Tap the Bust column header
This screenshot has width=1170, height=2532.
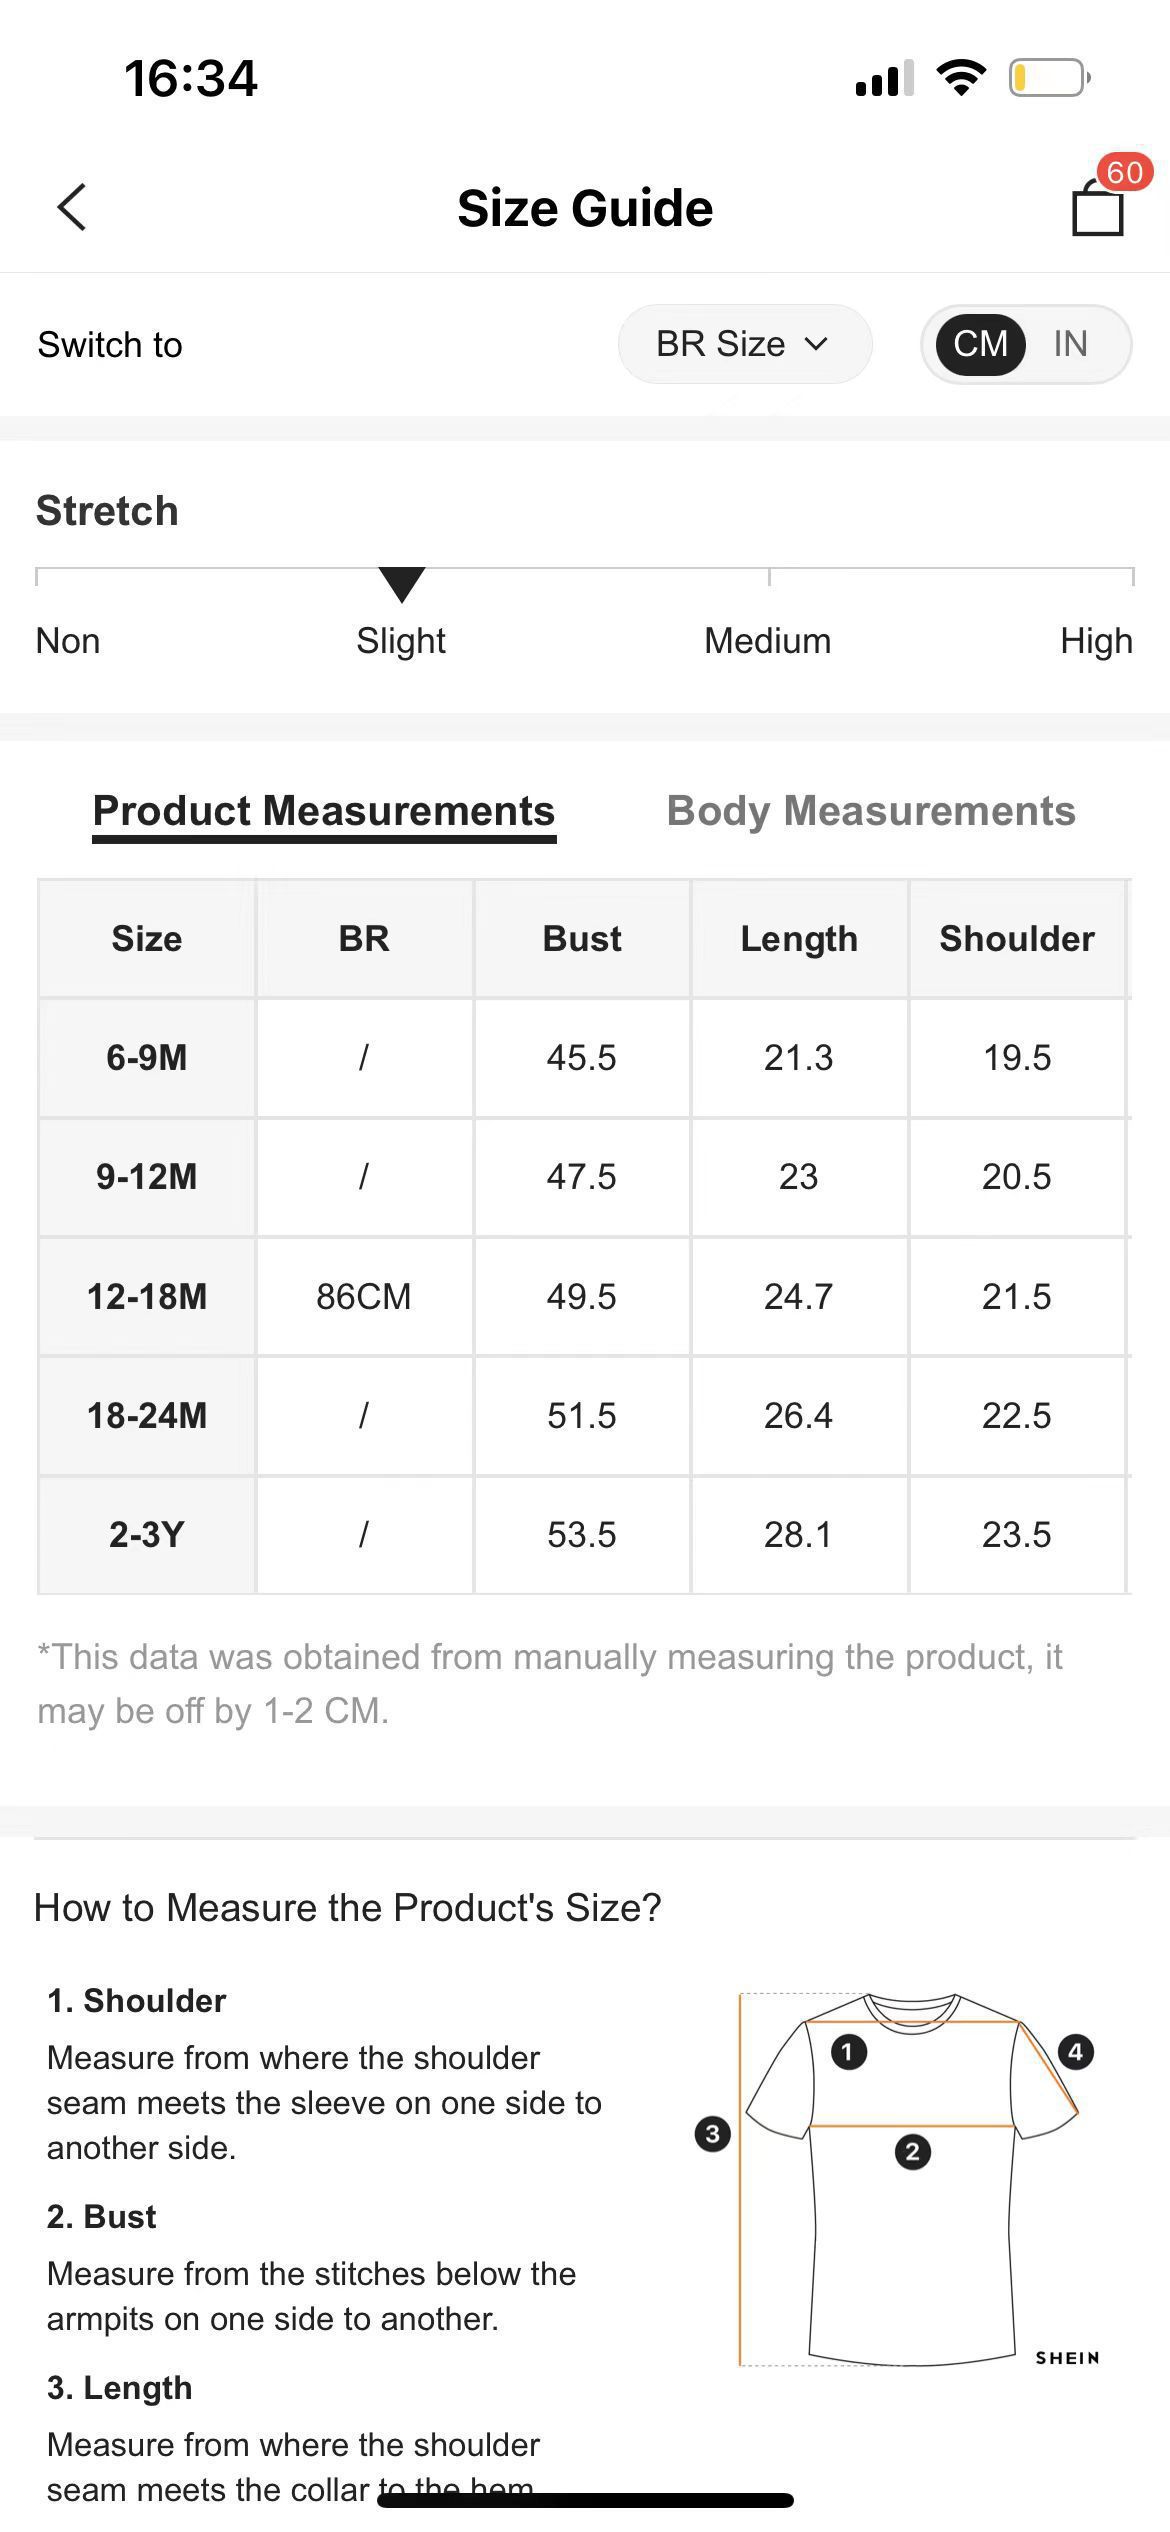point(582,939)
